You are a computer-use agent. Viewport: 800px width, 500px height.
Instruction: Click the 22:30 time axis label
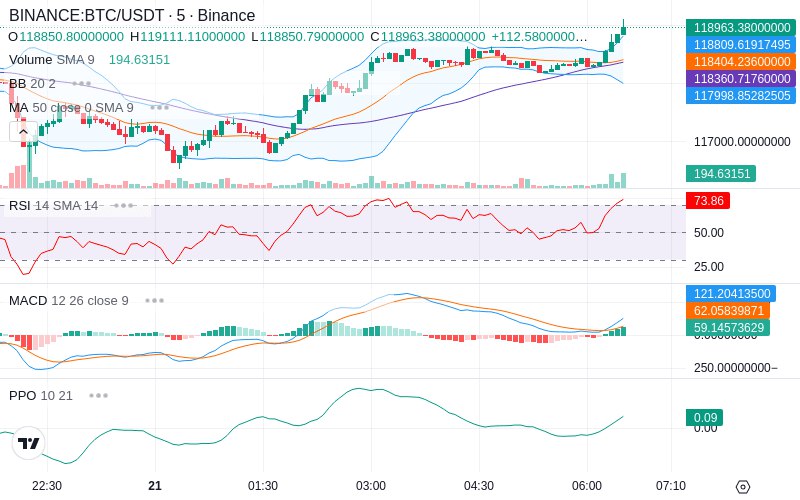[47, 486]
